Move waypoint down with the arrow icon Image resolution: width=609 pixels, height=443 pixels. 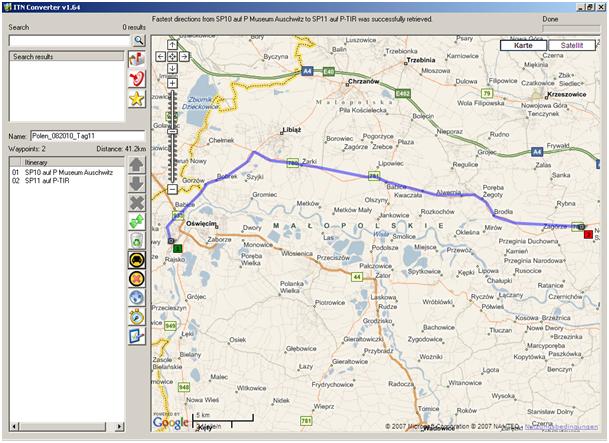click(137, 184)
